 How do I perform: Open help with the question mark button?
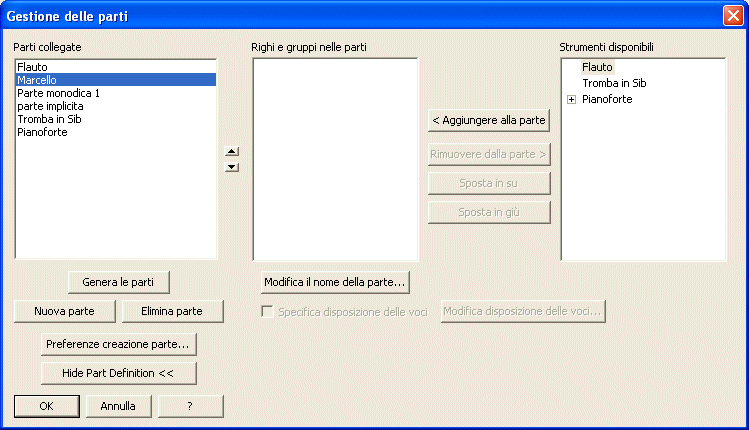click(190, 406)
